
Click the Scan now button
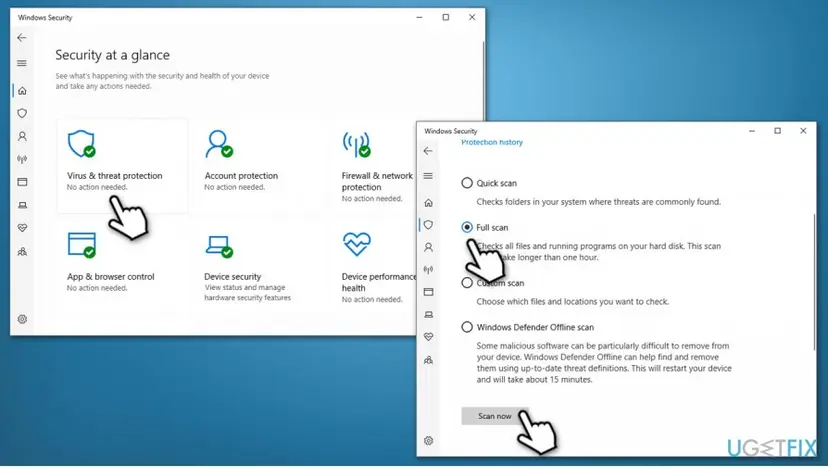495,416
